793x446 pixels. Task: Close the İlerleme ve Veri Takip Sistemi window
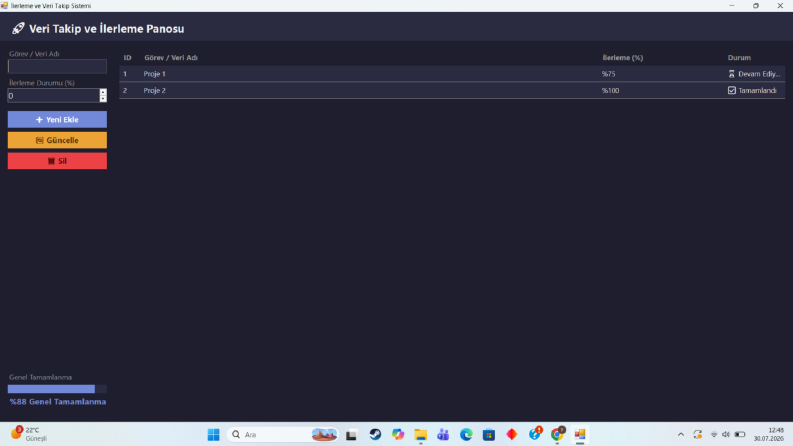point(780,6)
